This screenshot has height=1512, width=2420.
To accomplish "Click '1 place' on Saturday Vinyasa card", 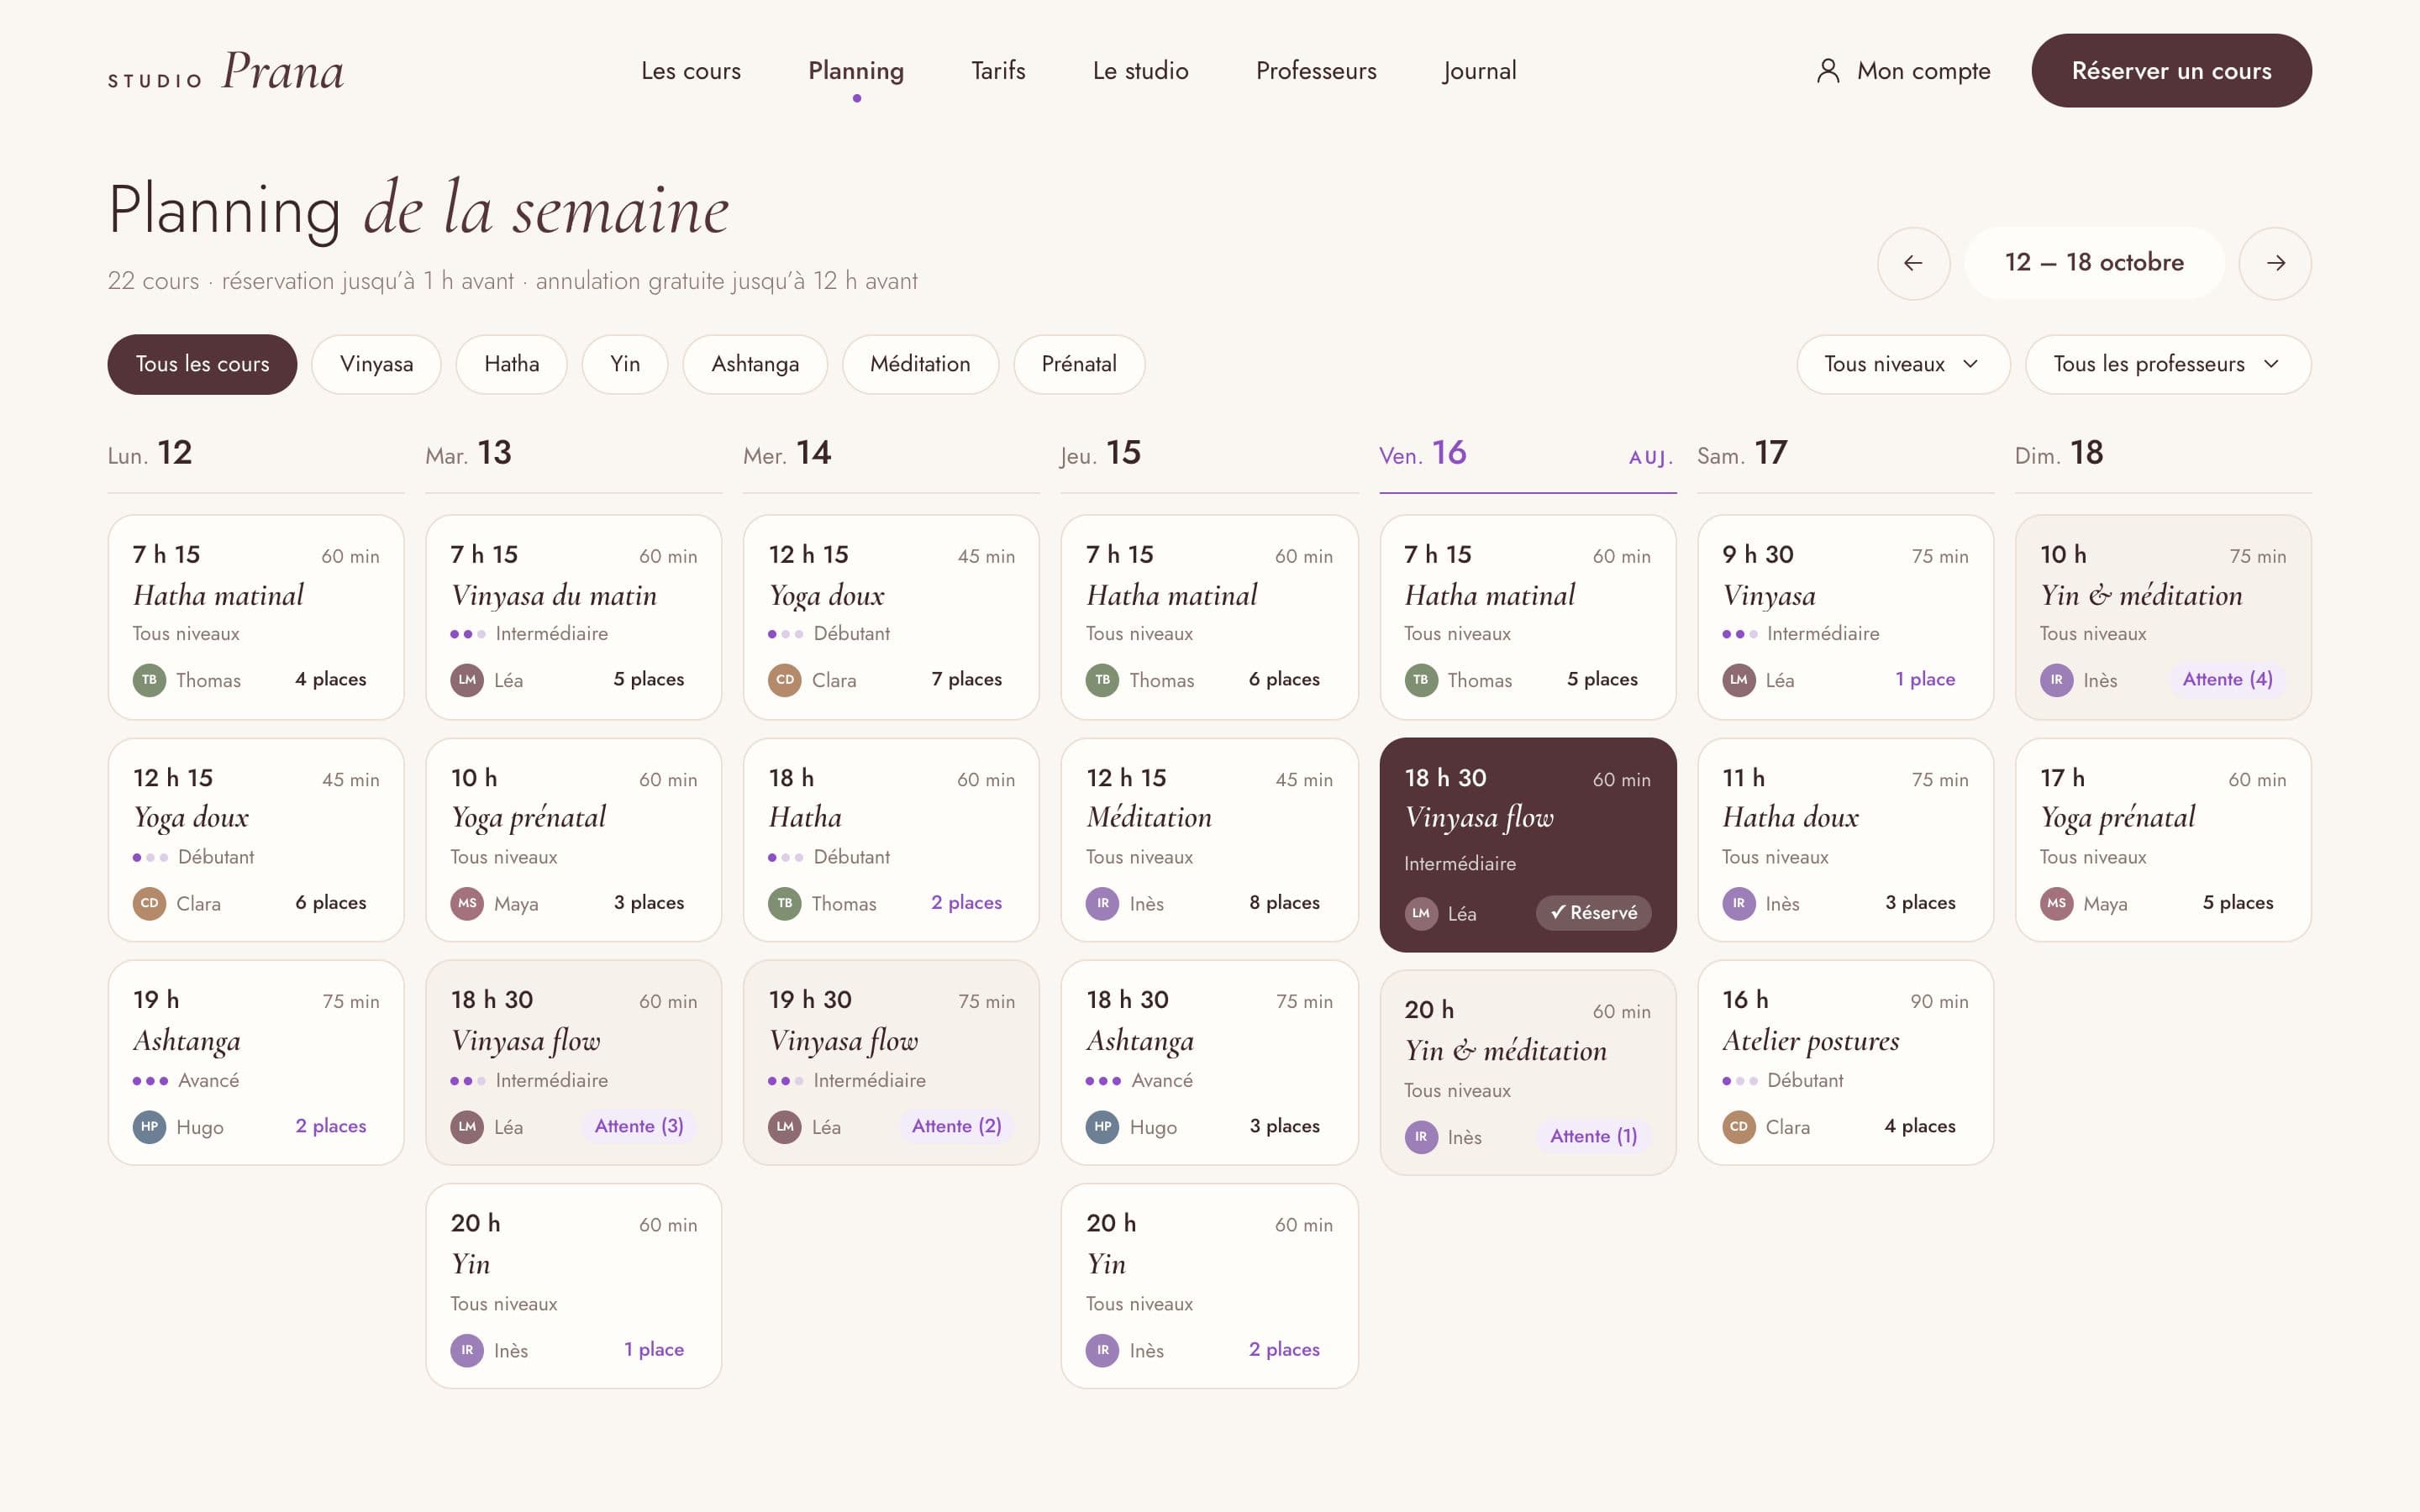I will click(1925, 679).
